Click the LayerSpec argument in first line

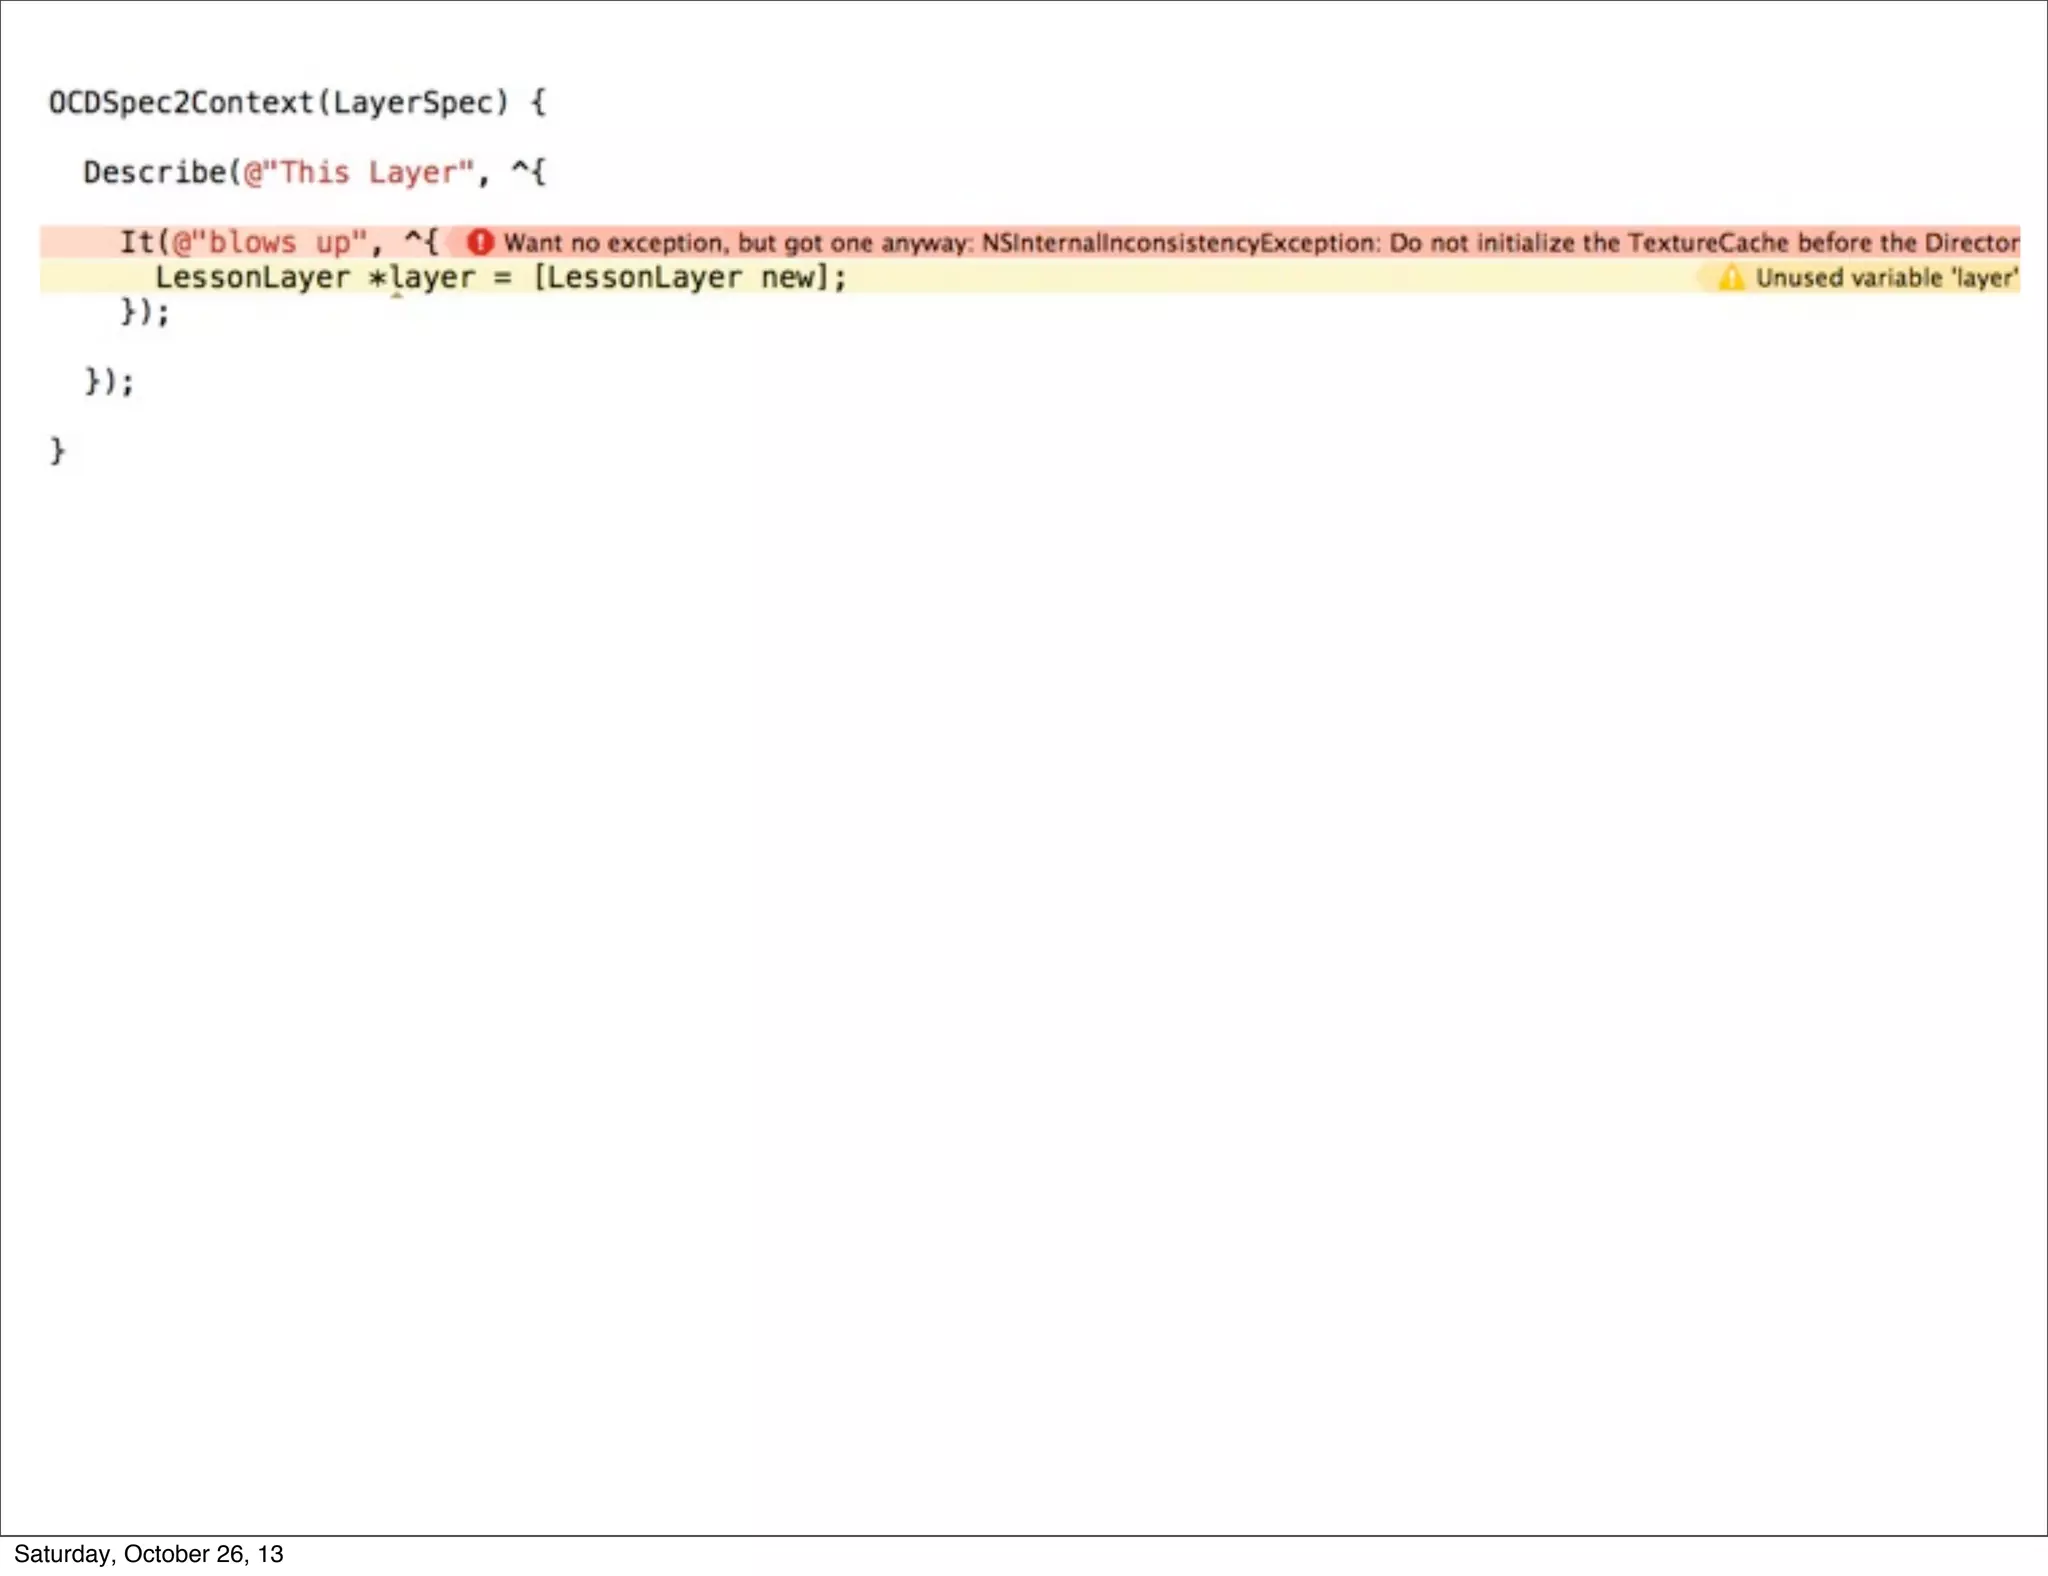click(413, 103)
